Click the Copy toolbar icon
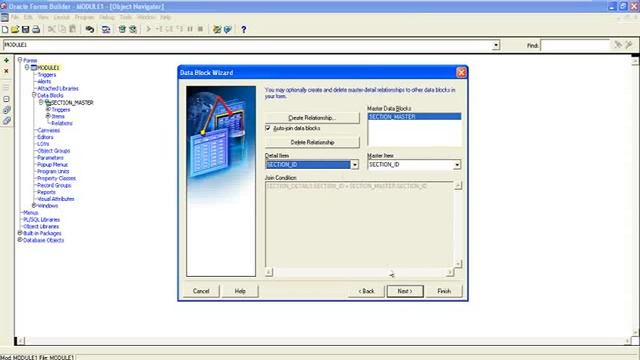The image size is (640, 360). click(x=62, y=29)
